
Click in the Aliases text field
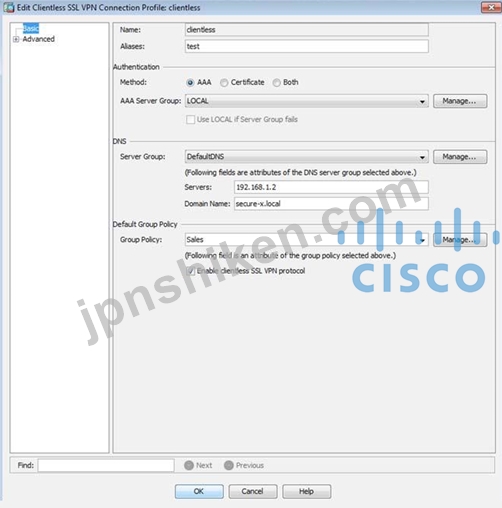307,46
